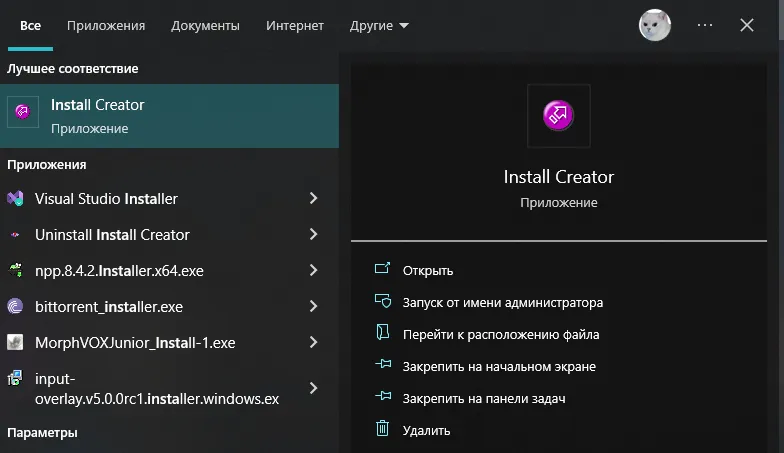Close the search panel
Viewport: 784px width, 453px height.
point(746,25)
